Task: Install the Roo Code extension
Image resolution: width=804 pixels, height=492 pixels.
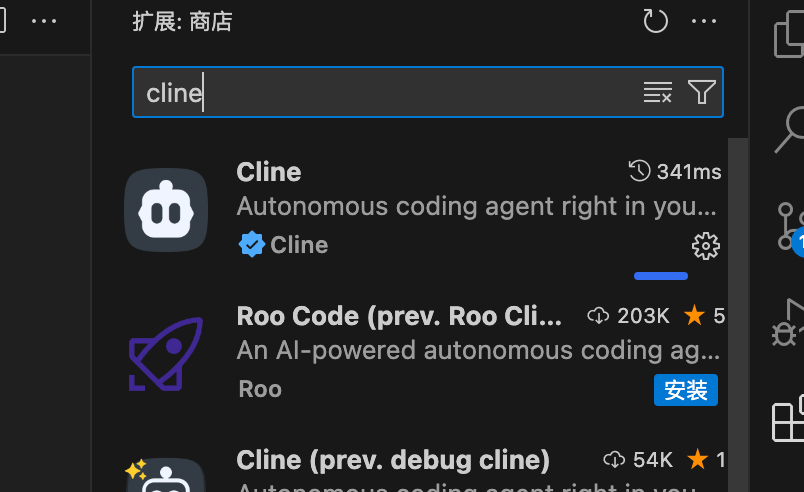Action: tap(686, 390)
